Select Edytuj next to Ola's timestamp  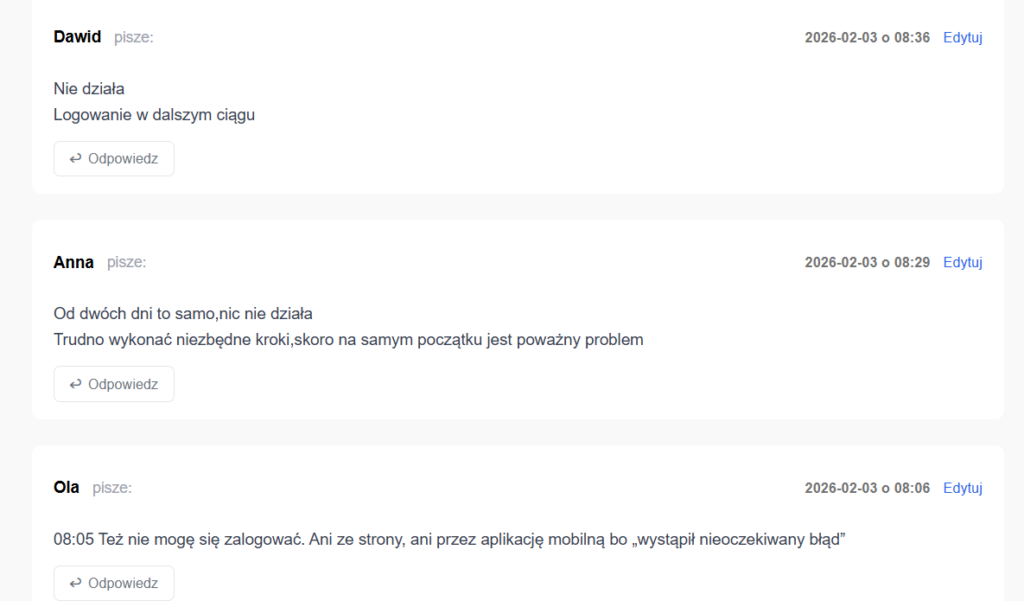(963, 488)
